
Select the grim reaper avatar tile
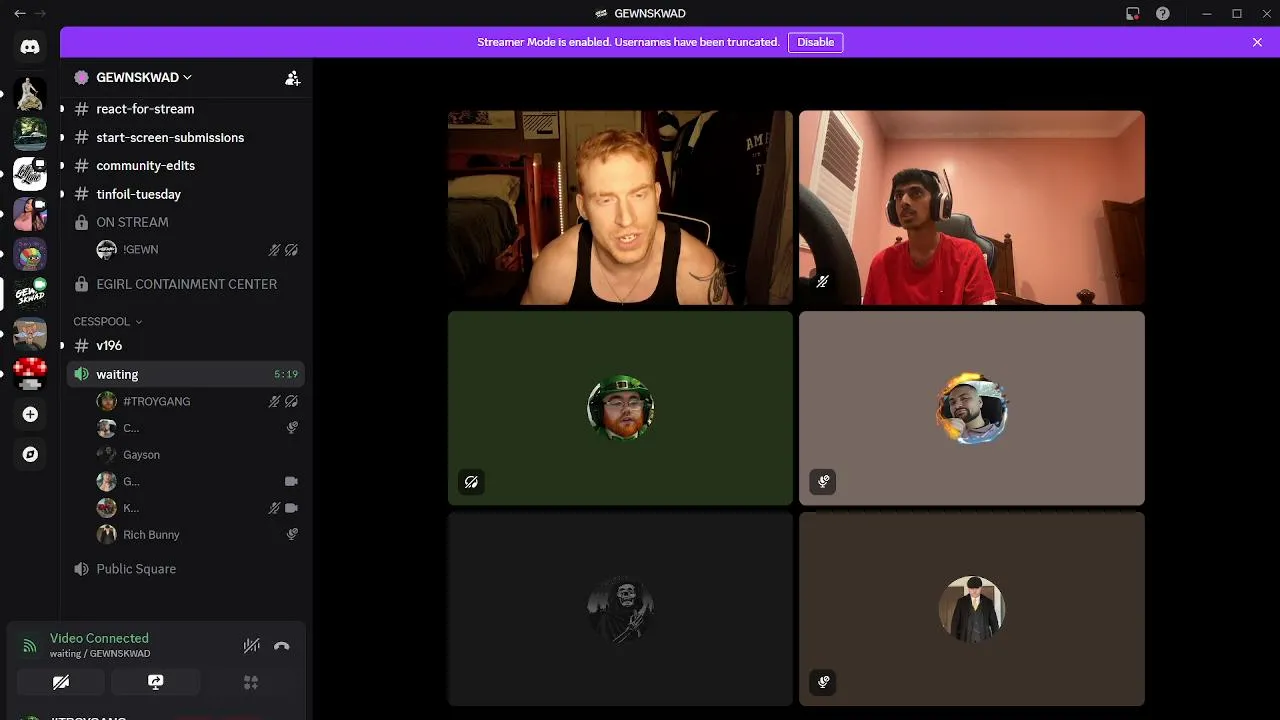[620, 609]
